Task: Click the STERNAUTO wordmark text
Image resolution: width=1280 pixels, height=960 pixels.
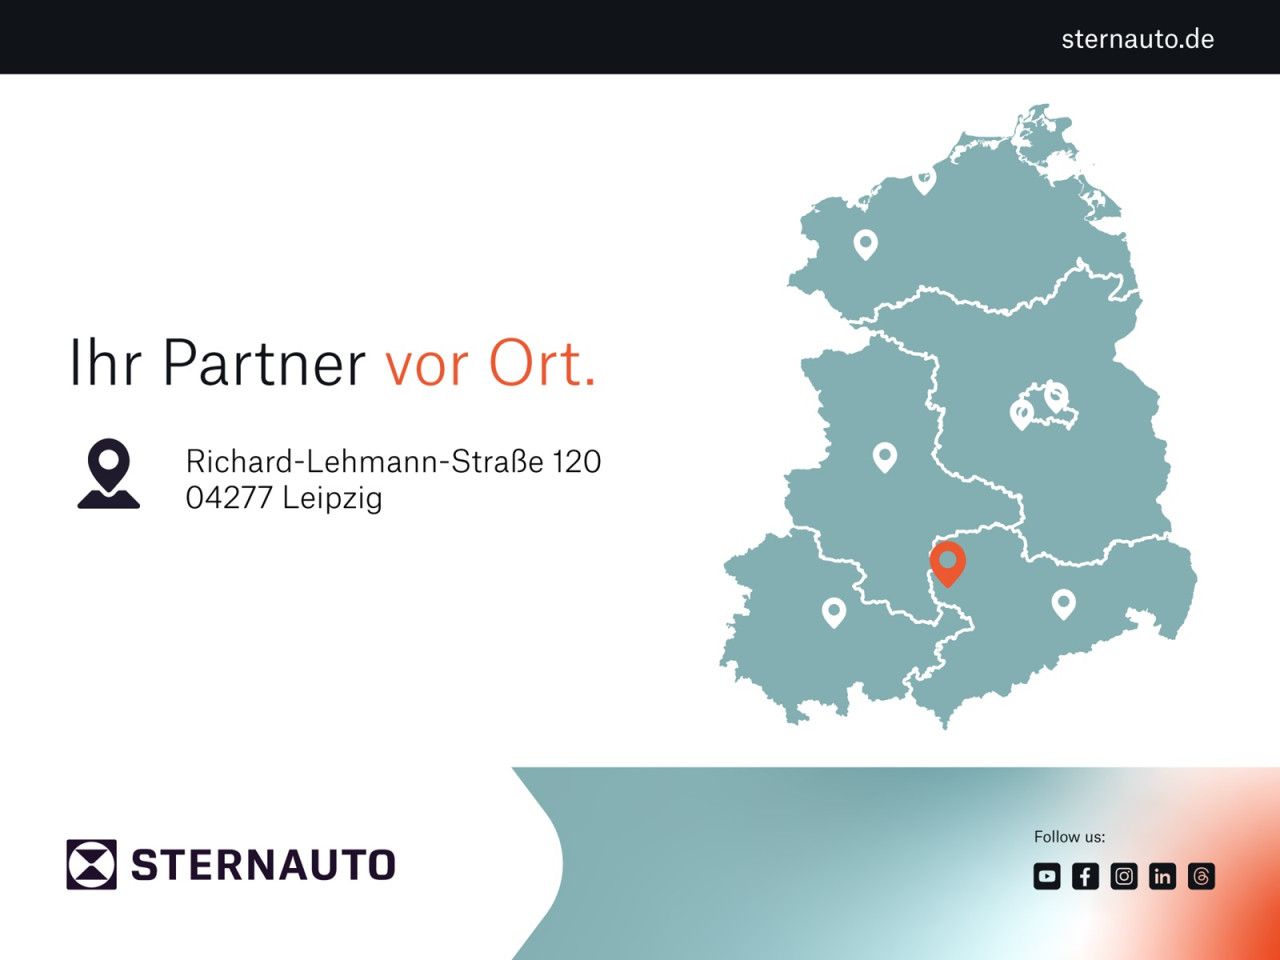Action: pyautogui.click(x=265, y=864)
